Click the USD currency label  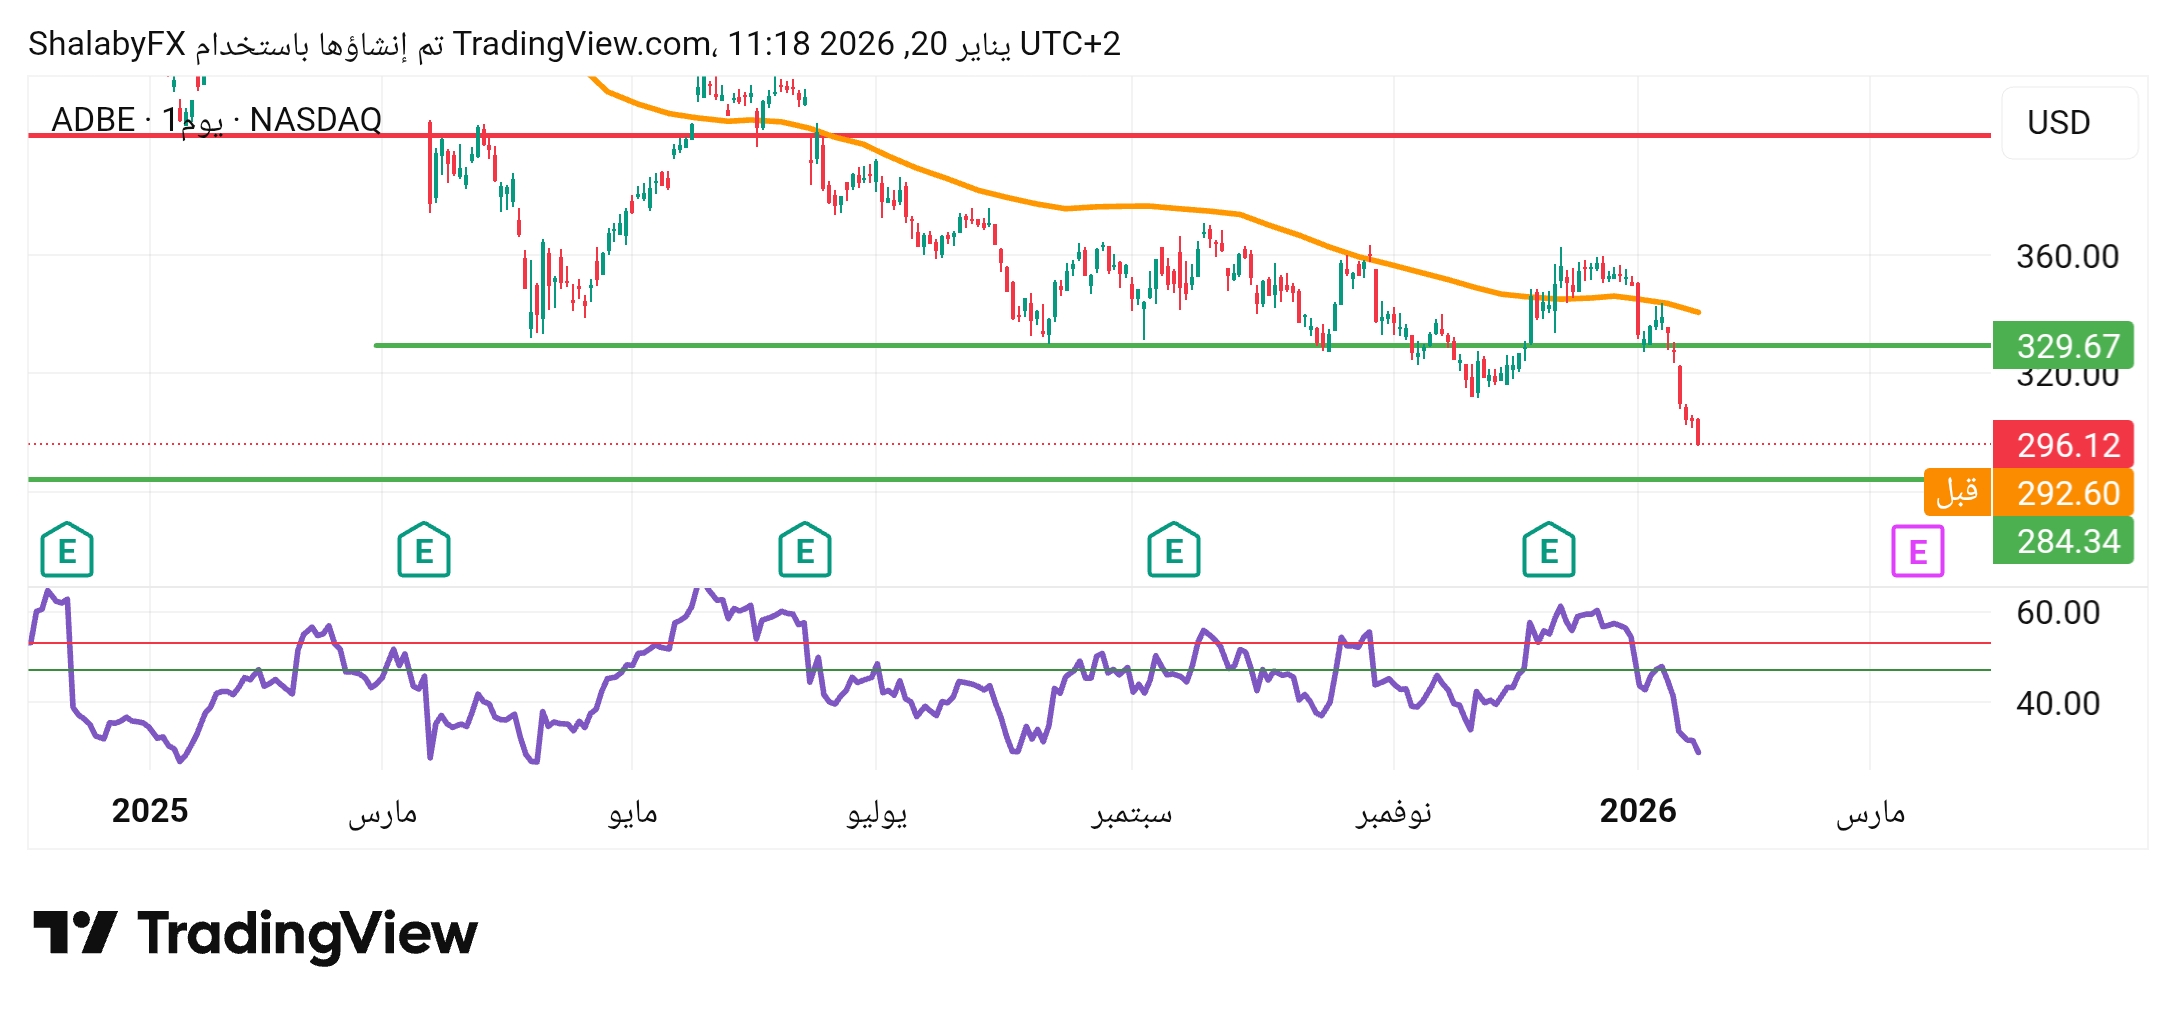tap(2057, 122)
